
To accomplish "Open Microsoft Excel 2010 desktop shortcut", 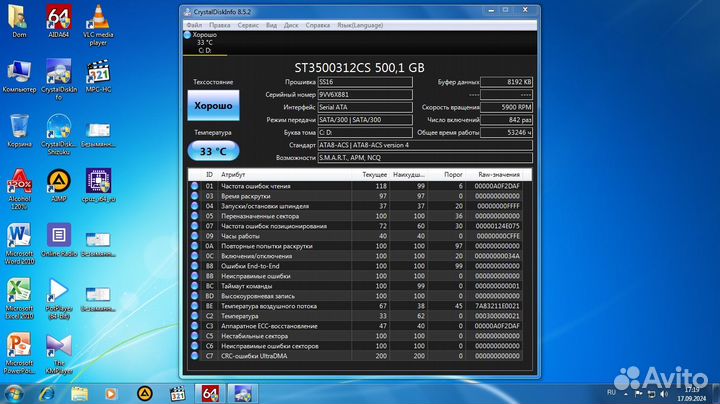I will [x=19, y=298].
